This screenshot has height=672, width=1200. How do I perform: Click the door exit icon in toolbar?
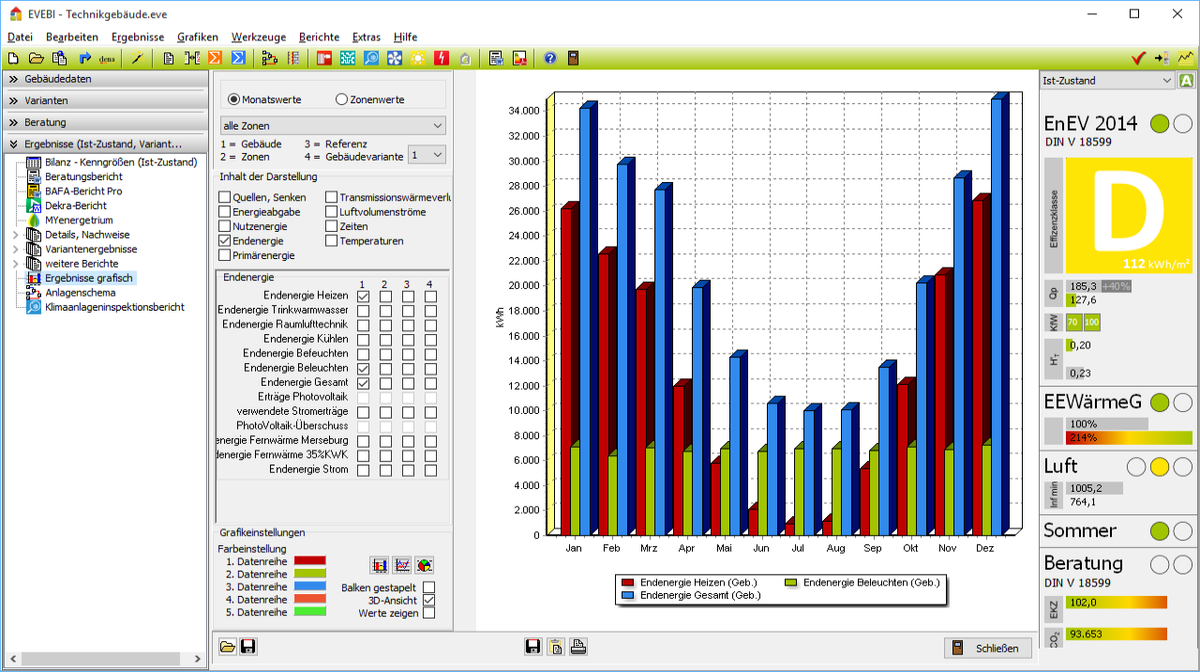coord(573,58)
